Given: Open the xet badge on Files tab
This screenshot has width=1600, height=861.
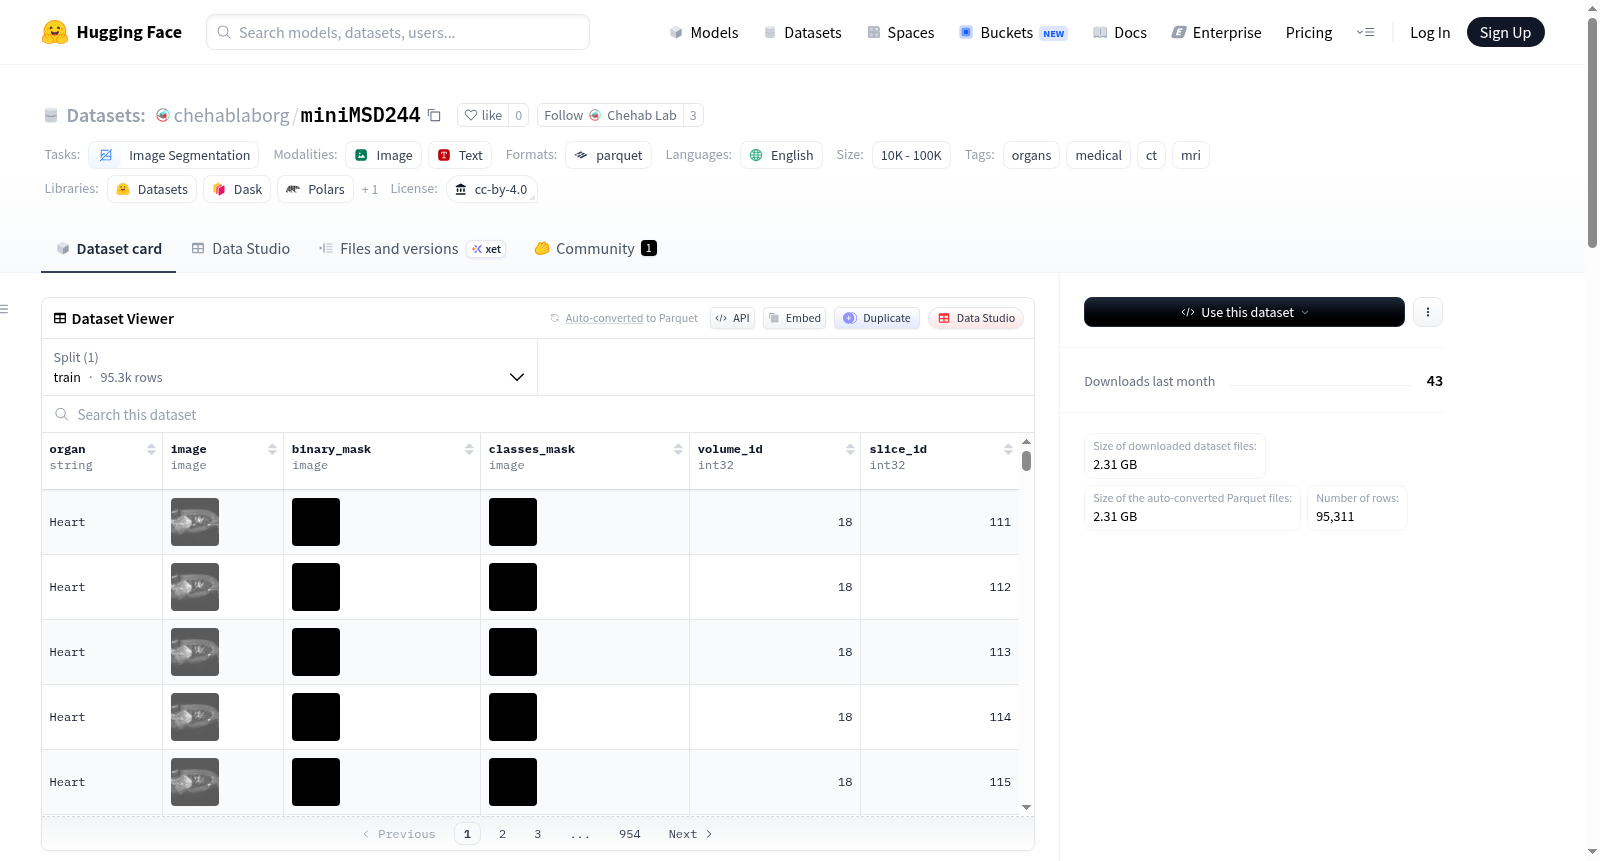Looking at the screenshot, I should 487,249.
